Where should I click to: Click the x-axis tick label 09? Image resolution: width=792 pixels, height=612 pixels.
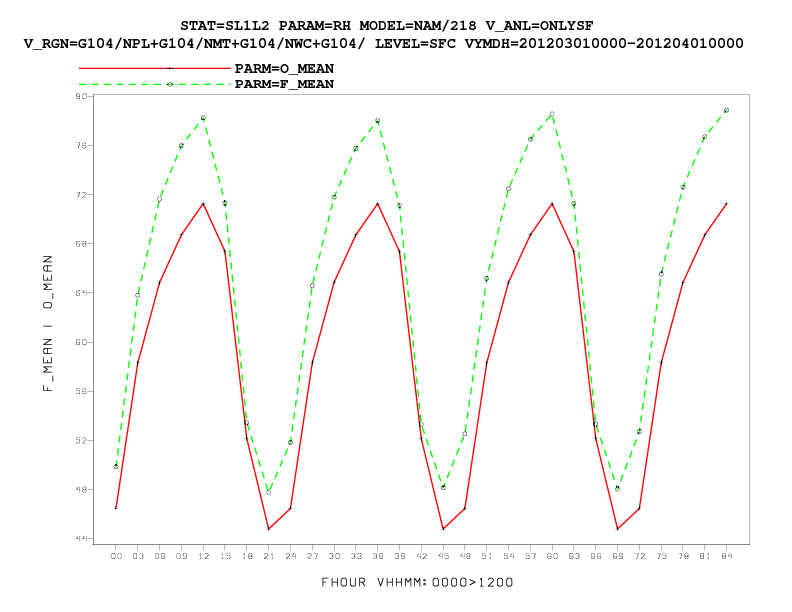tap(181, 556)
